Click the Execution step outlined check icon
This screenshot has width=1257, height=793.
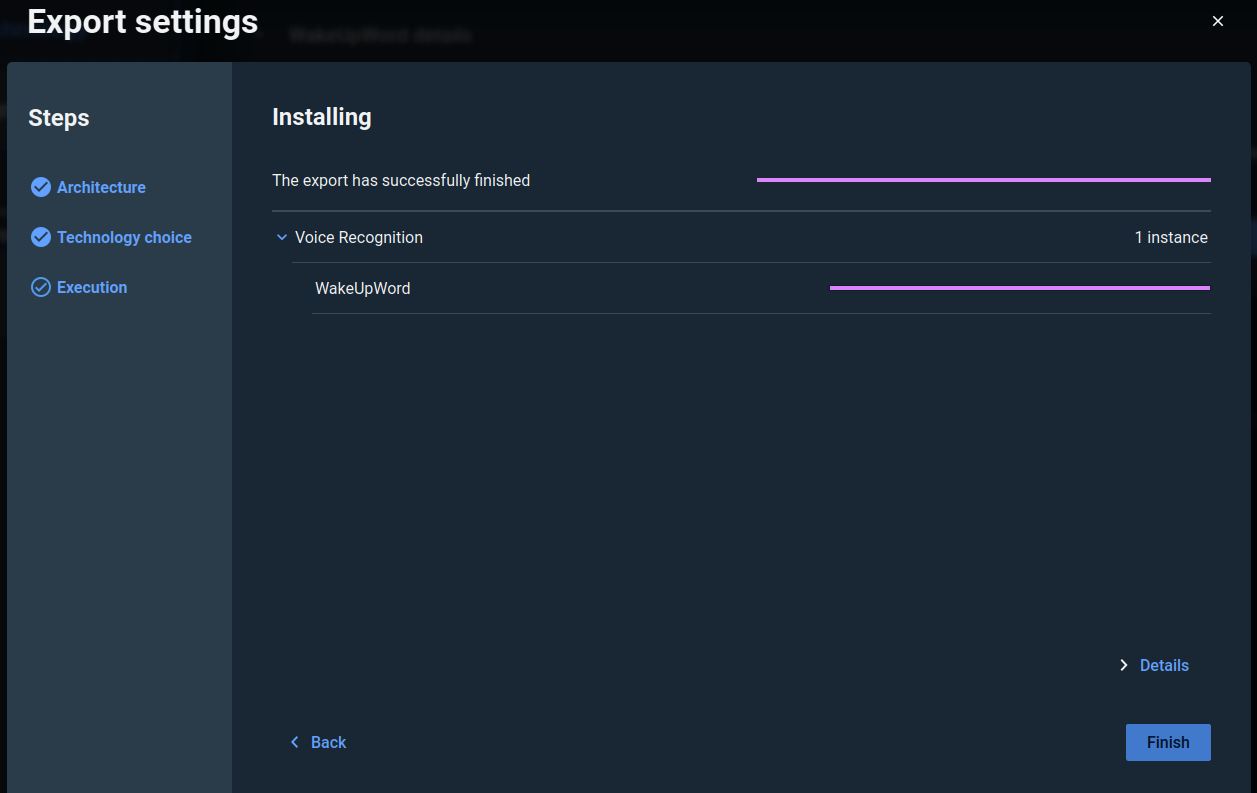(40, 287)
